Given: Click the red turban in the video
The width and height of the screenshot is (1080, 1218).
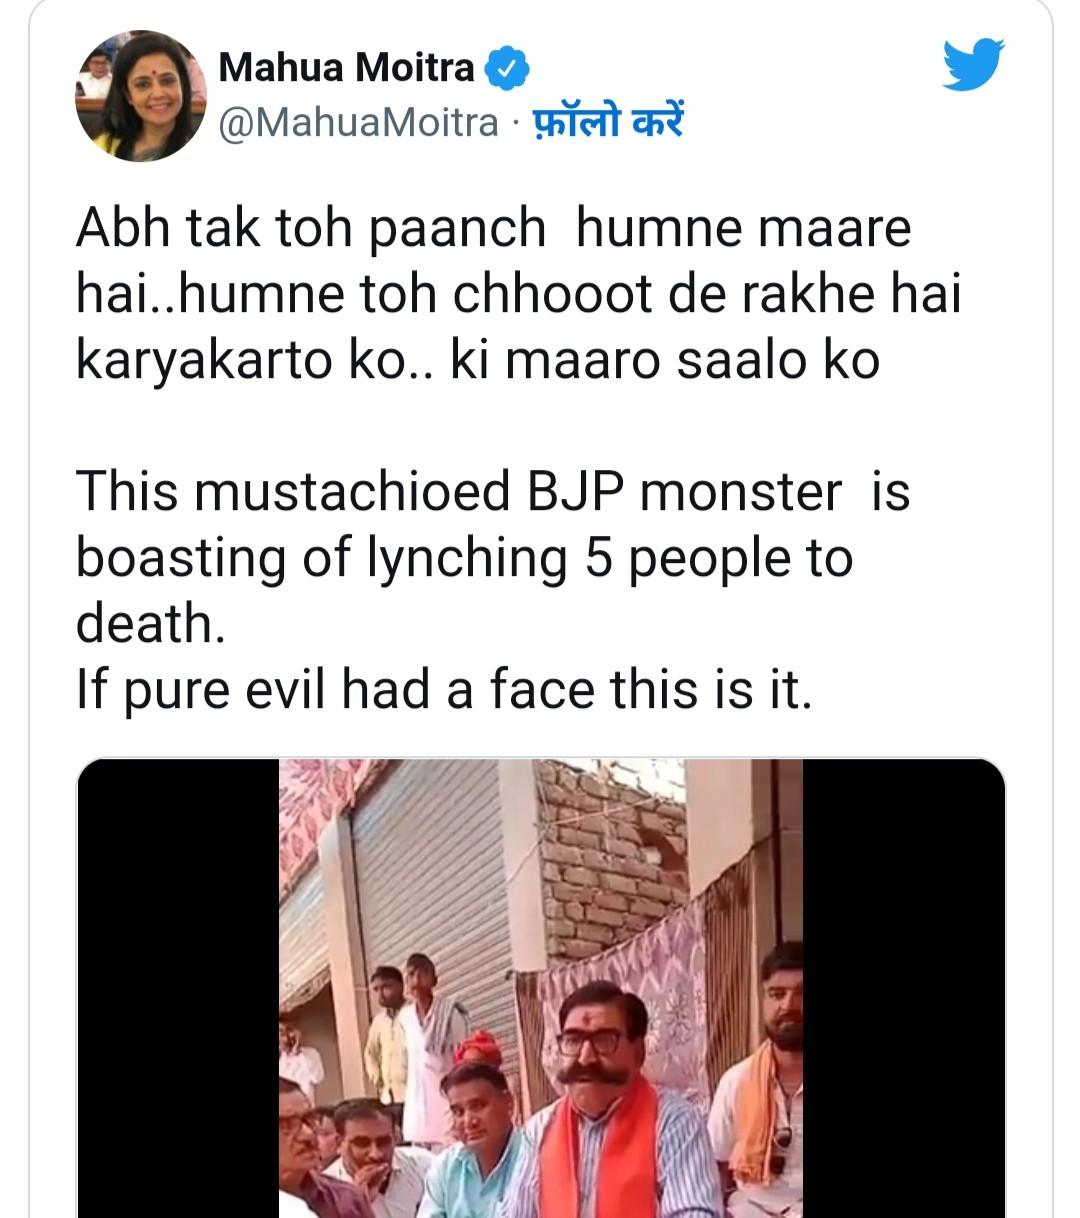Looking at the screenshot, I should tap(477, 1046).
